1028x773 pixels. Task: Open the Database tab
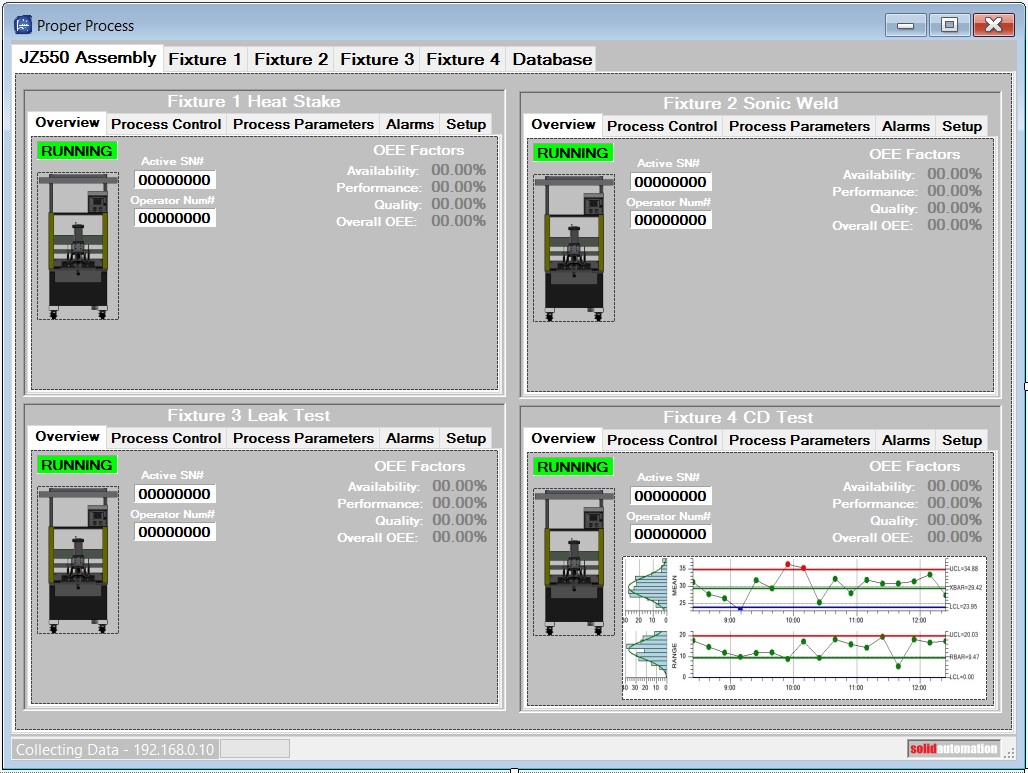pos(552,59)
